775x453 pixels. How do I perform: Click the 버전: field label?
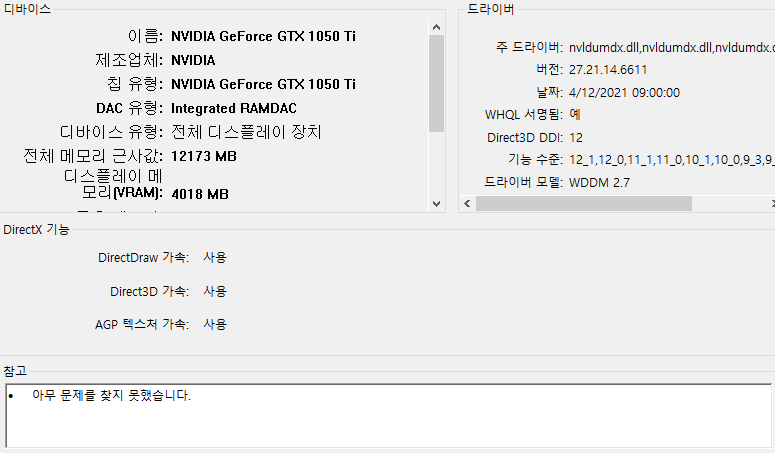point(550,70)
